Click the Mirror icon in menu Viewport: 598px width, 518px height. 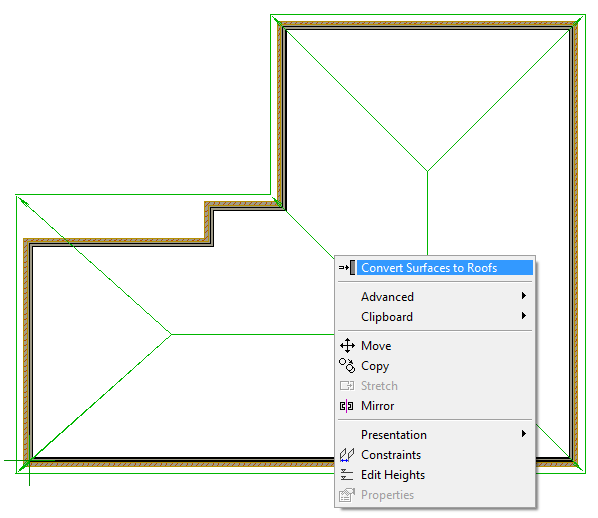pyautogui.click(x=347, y=406)
